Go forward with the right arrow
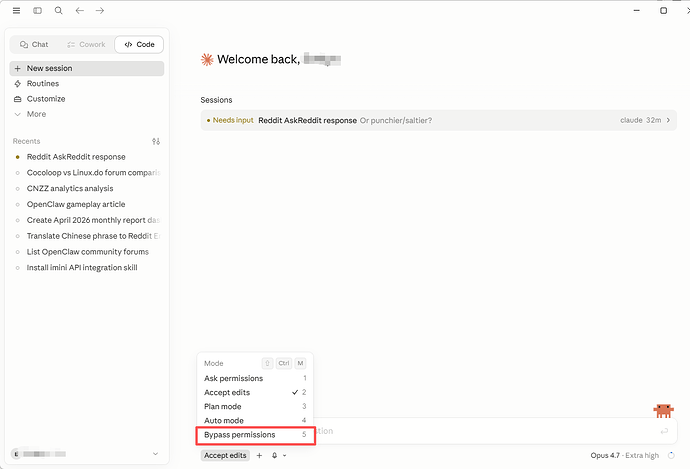 pos(100,11)
